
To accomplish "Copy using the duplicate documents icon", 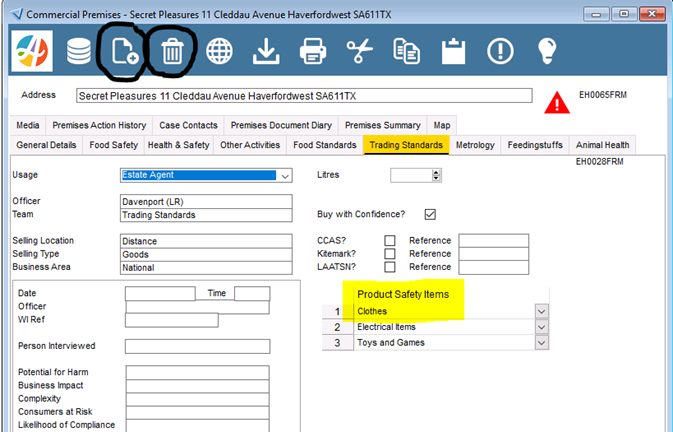I will point(406,51).
